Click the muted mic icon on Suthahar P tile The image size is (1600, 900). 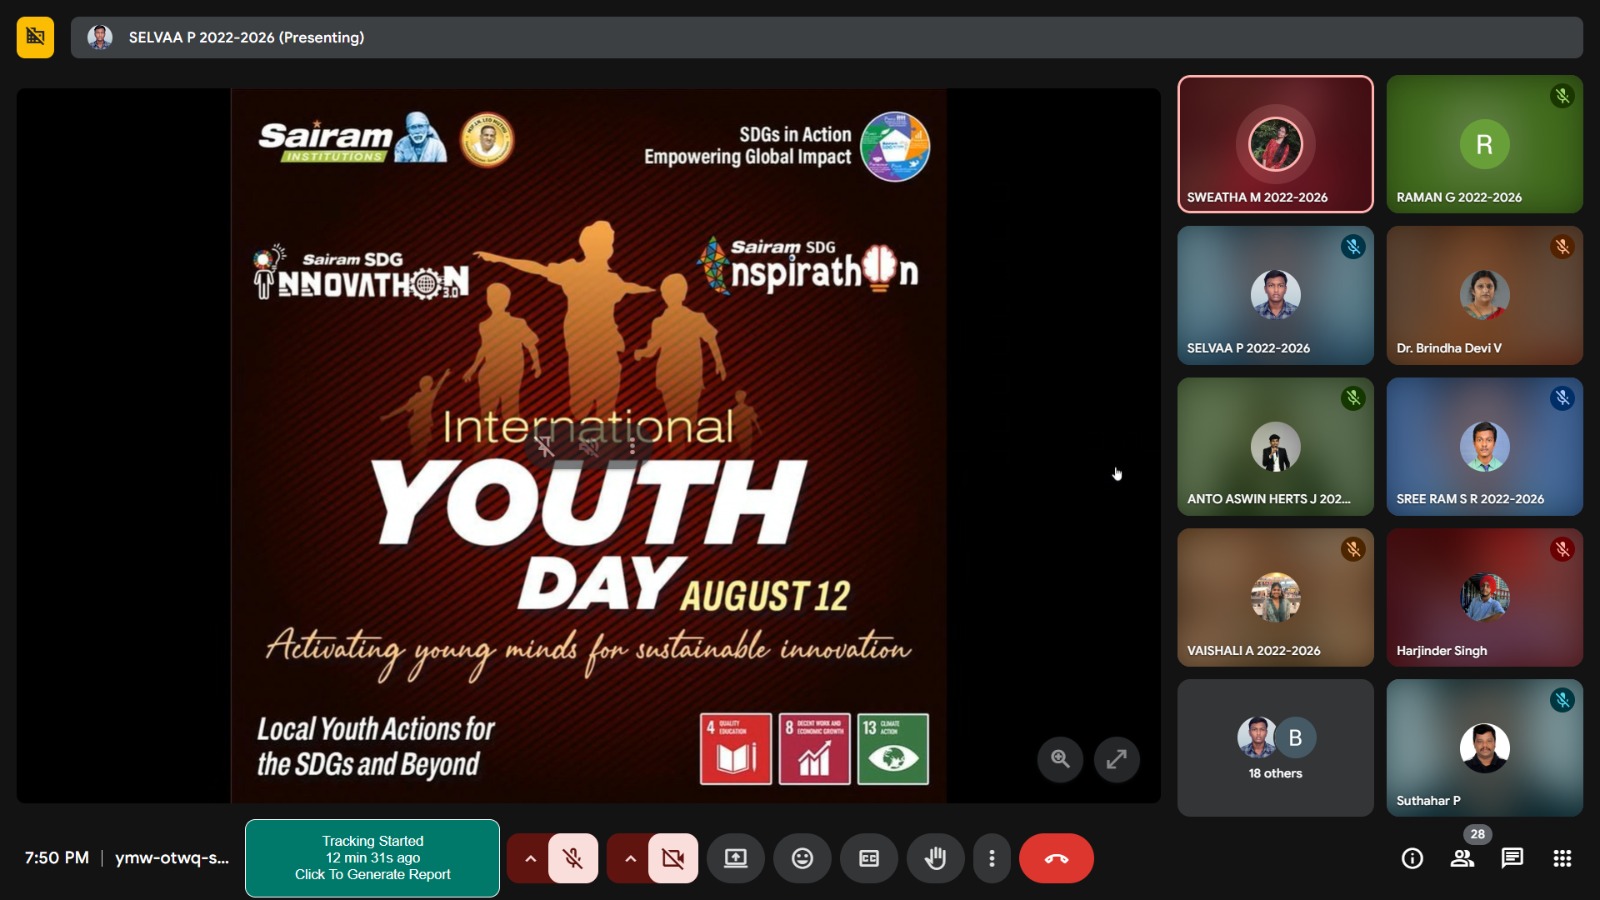click(x=1562, y=700)
